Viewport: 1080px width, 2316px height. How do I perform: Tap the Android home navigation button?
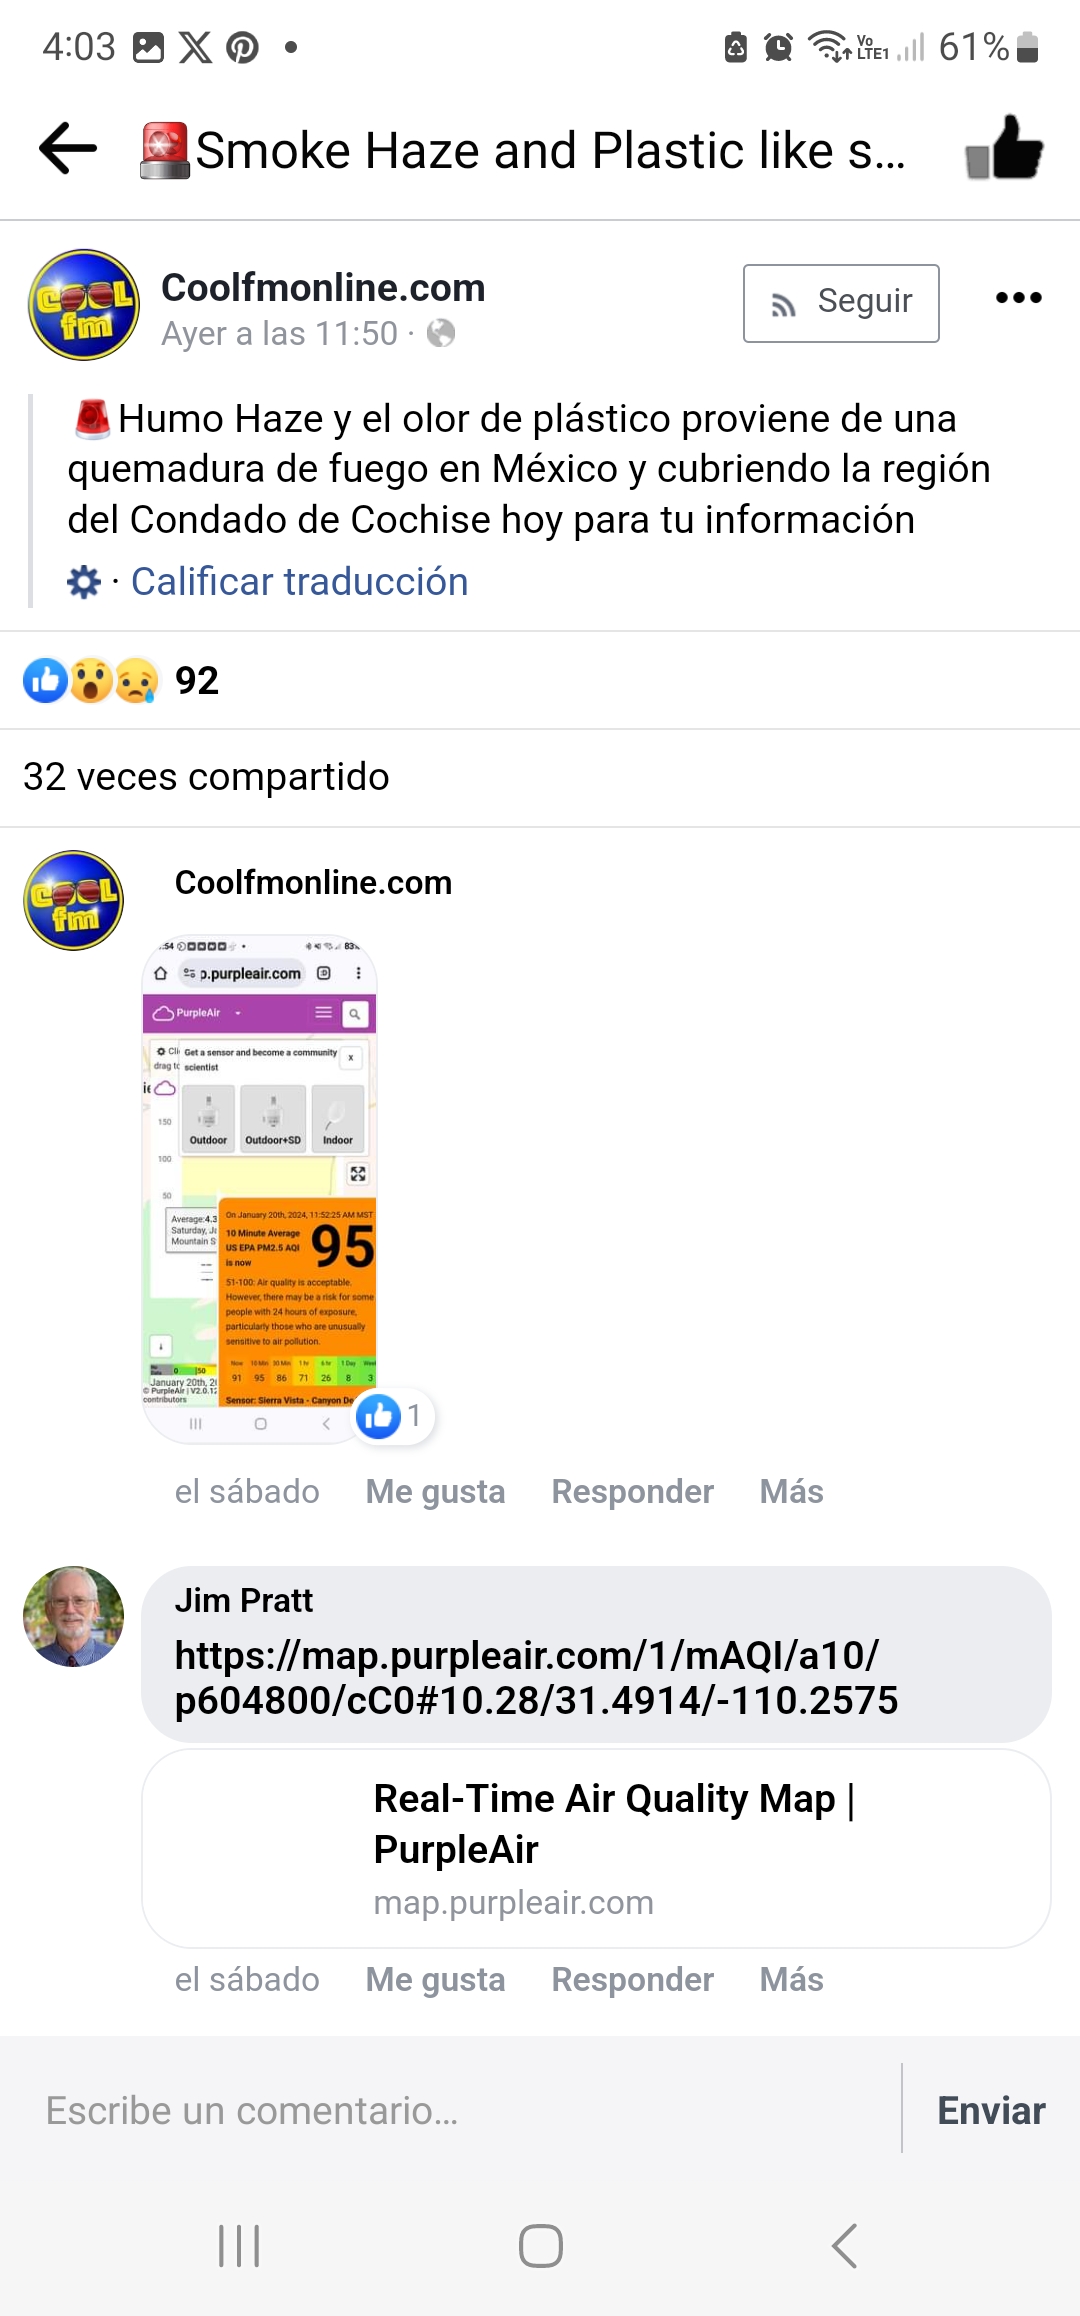click(540, 2246)
